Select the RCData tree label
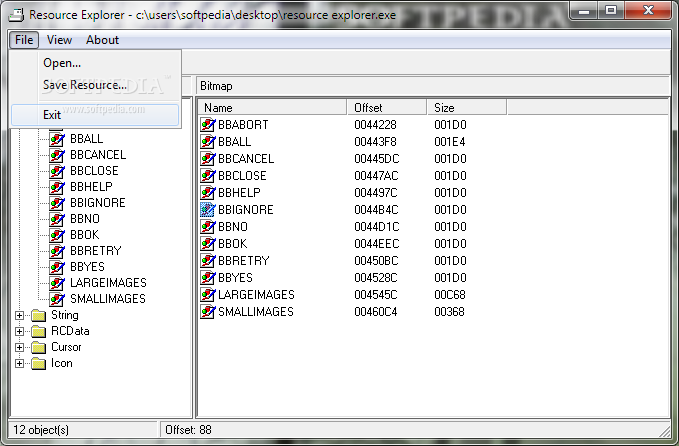This screenshot has height=446, width=679. point(70,331)
